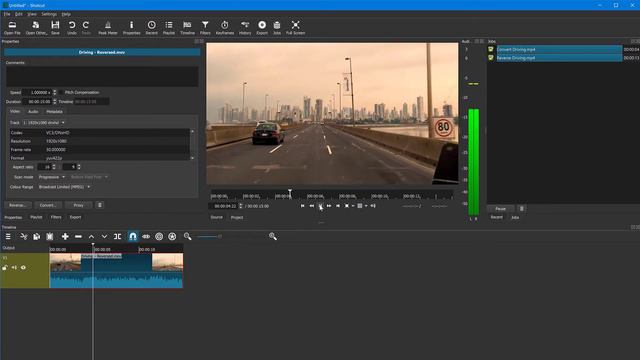
Task: Click the Export toolbar icon
Action: point(262,28)
